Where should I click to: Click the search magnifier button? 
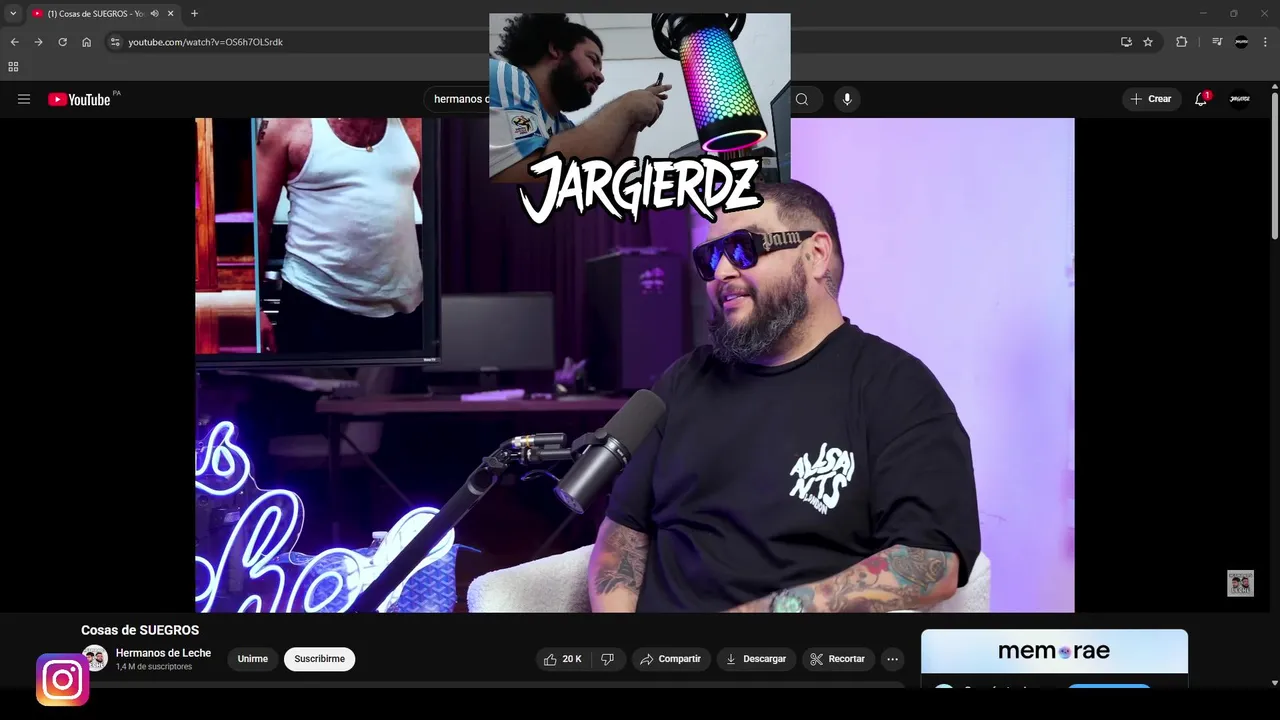coord(802,99)
